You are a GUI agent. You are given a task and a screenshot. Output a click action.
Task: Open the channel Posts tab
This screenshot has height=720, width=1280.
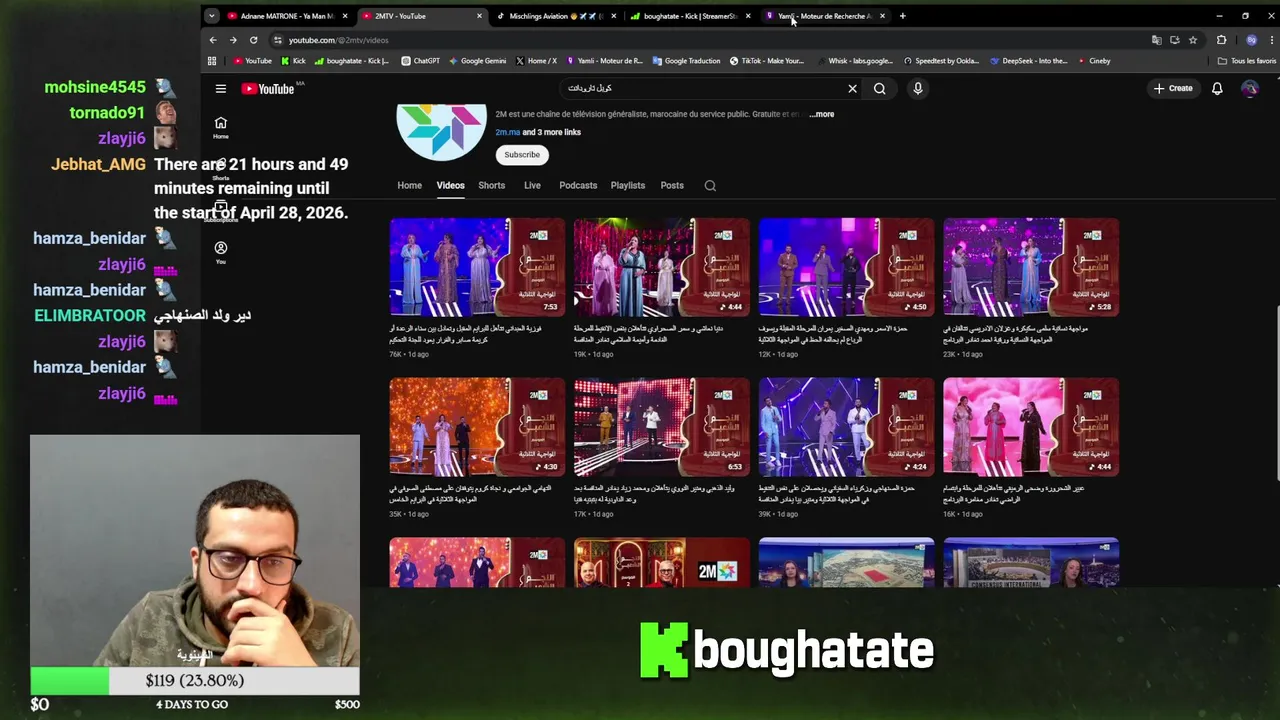672,185
